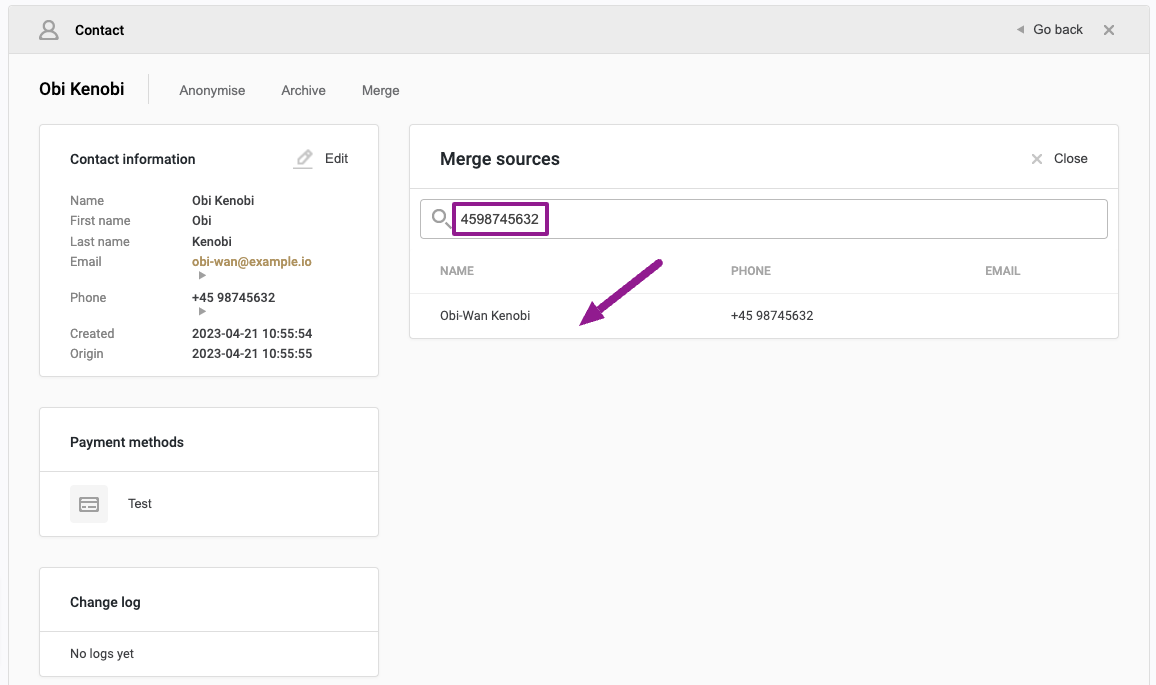
Task: Click the No logs yet text
Action: click(x=102, y=654)
